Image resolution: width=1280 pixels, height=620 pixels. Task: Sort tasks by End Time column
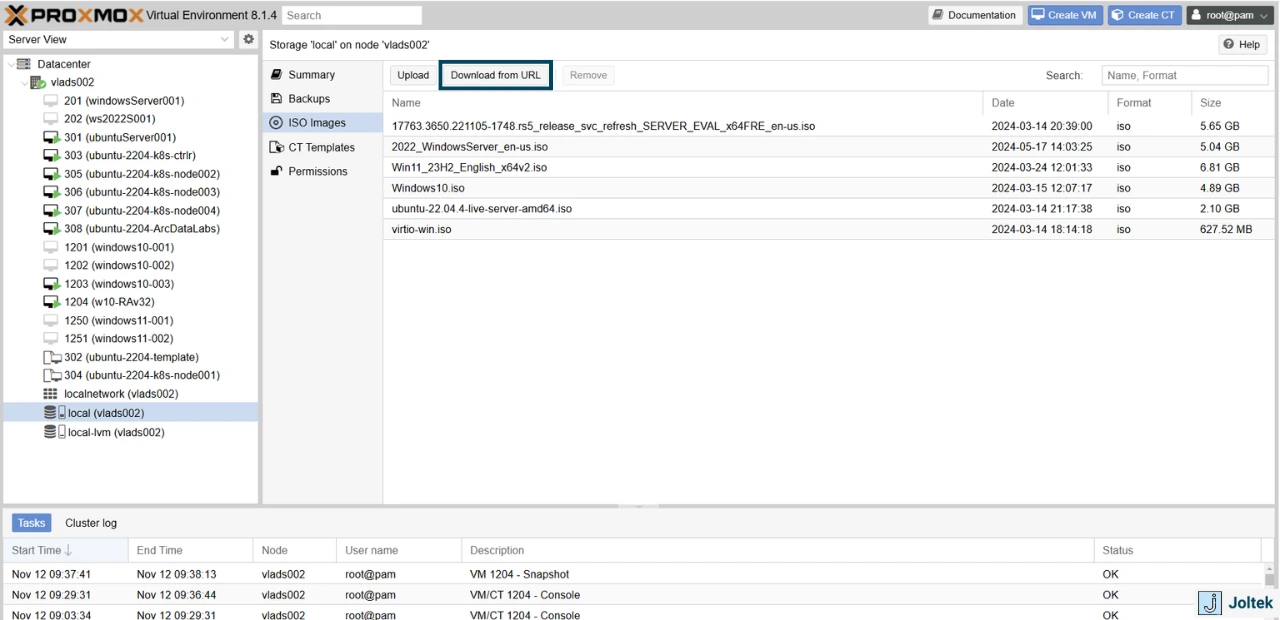(190, 550)
